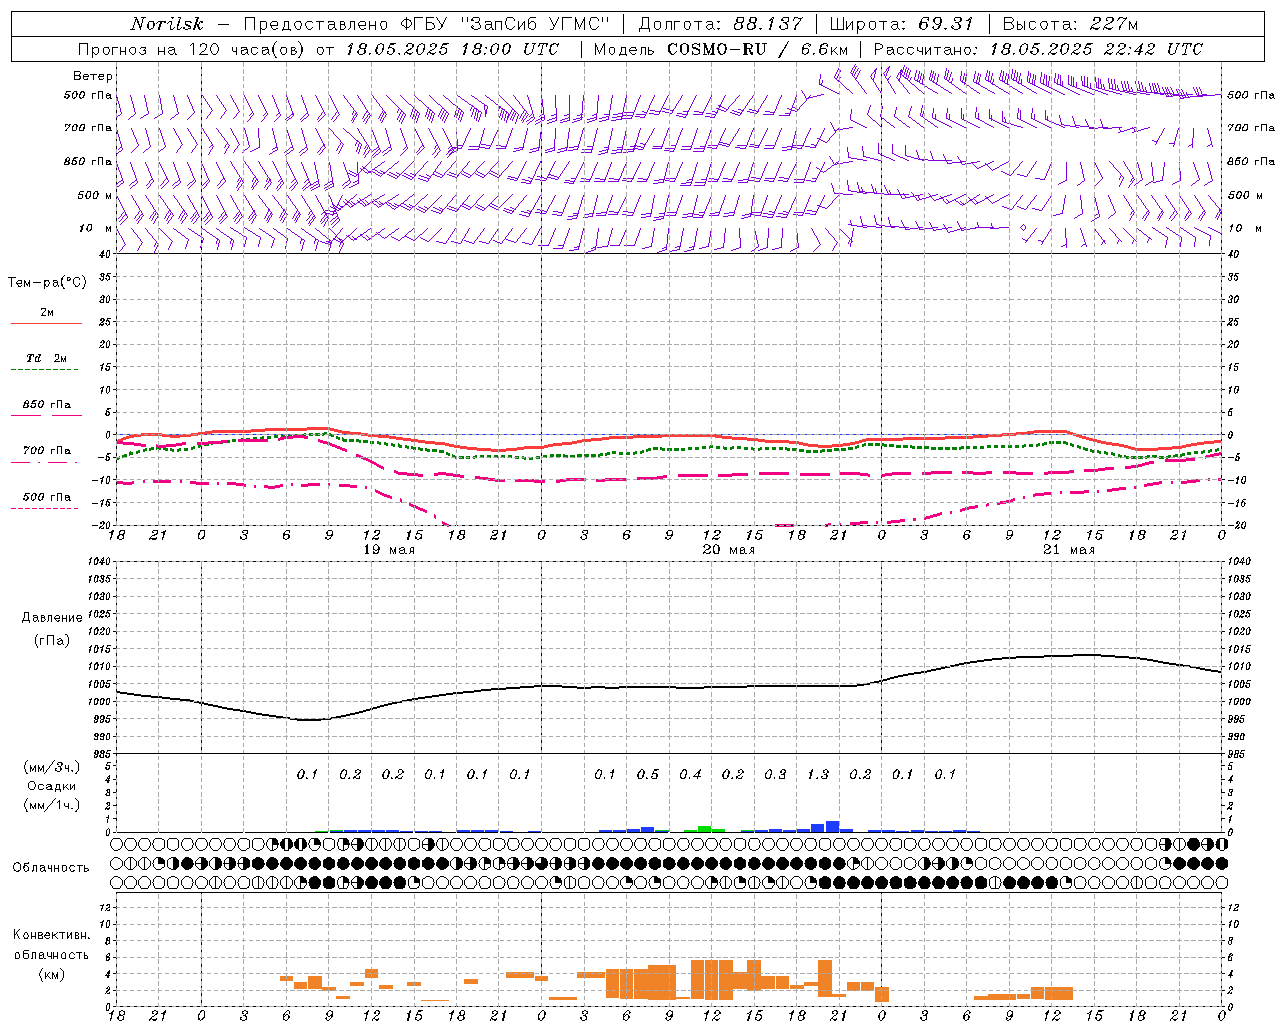The width and height of the screenshot is (1280, 1024).
Task: Click the "Конвективн." convective cloud label
Action: pos(52,935)
